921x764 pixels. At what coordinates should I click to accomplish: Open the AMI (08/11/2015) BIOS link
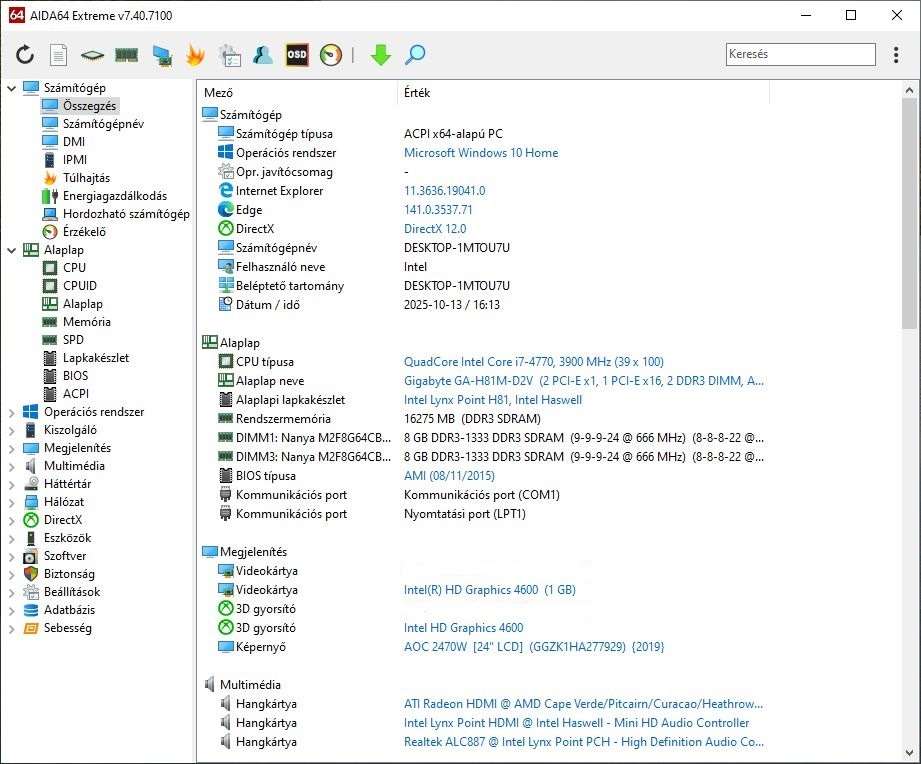pos(449,476)
